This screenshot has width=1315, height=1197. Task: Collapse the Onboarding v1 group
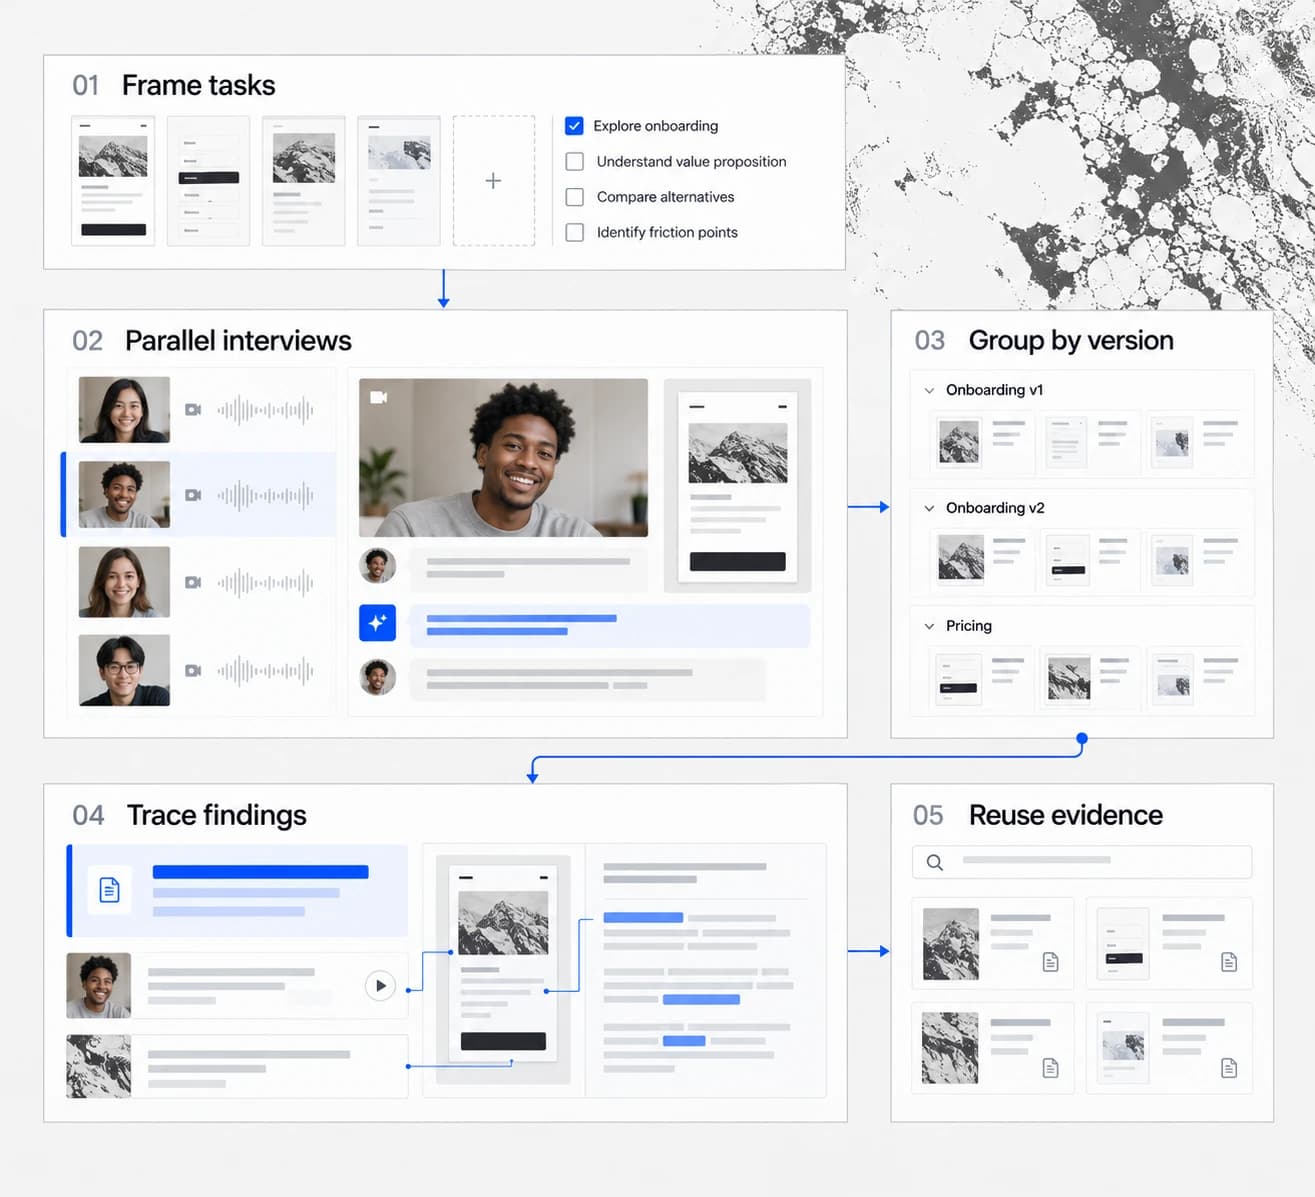(x=929, y=390)
